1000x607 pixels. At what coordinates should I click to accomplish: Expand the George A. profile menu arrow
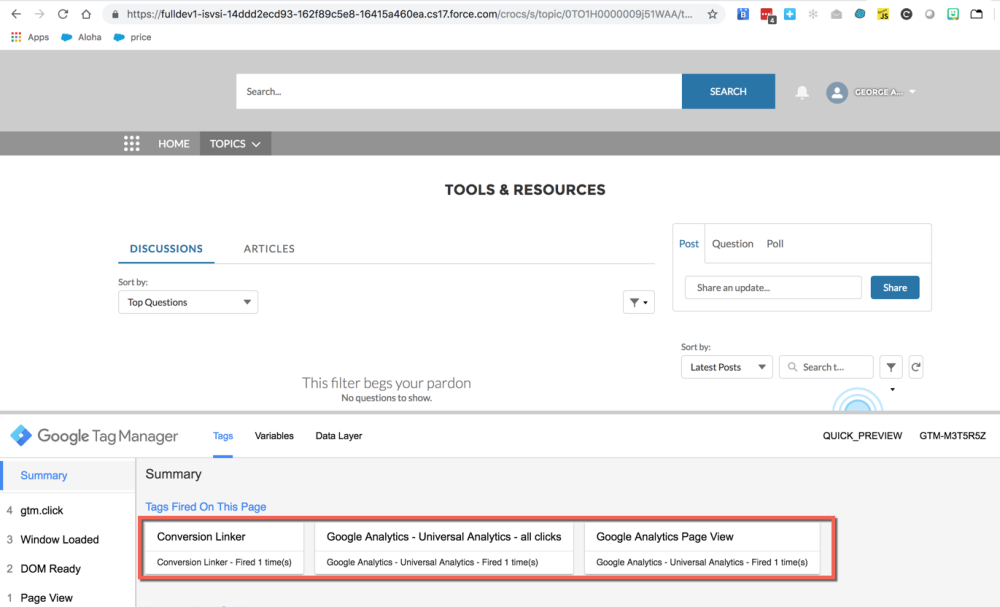click(x=913, y=92)
